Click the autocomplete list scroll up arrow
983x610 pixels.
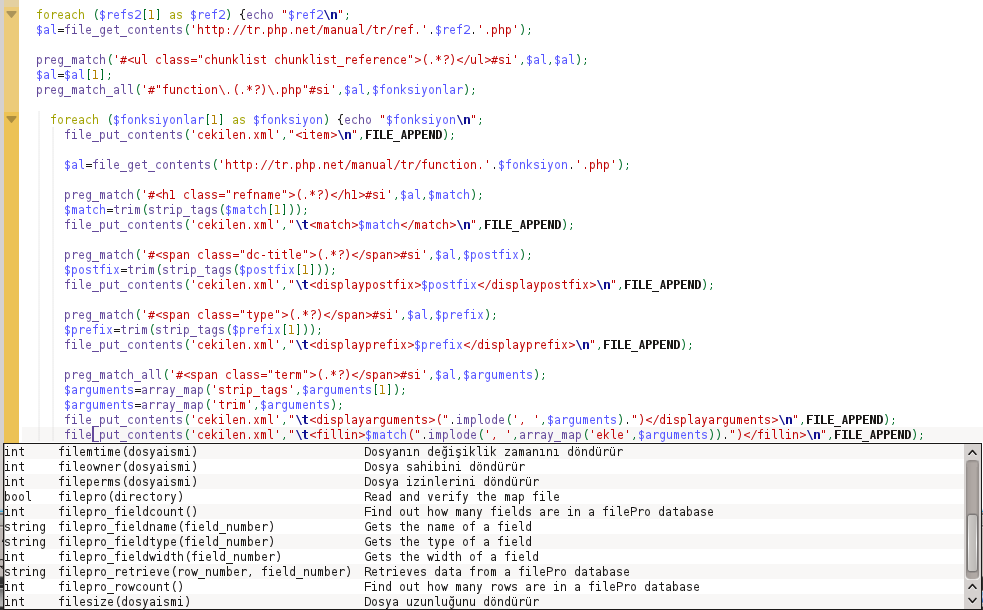click(x=972, y=452)
